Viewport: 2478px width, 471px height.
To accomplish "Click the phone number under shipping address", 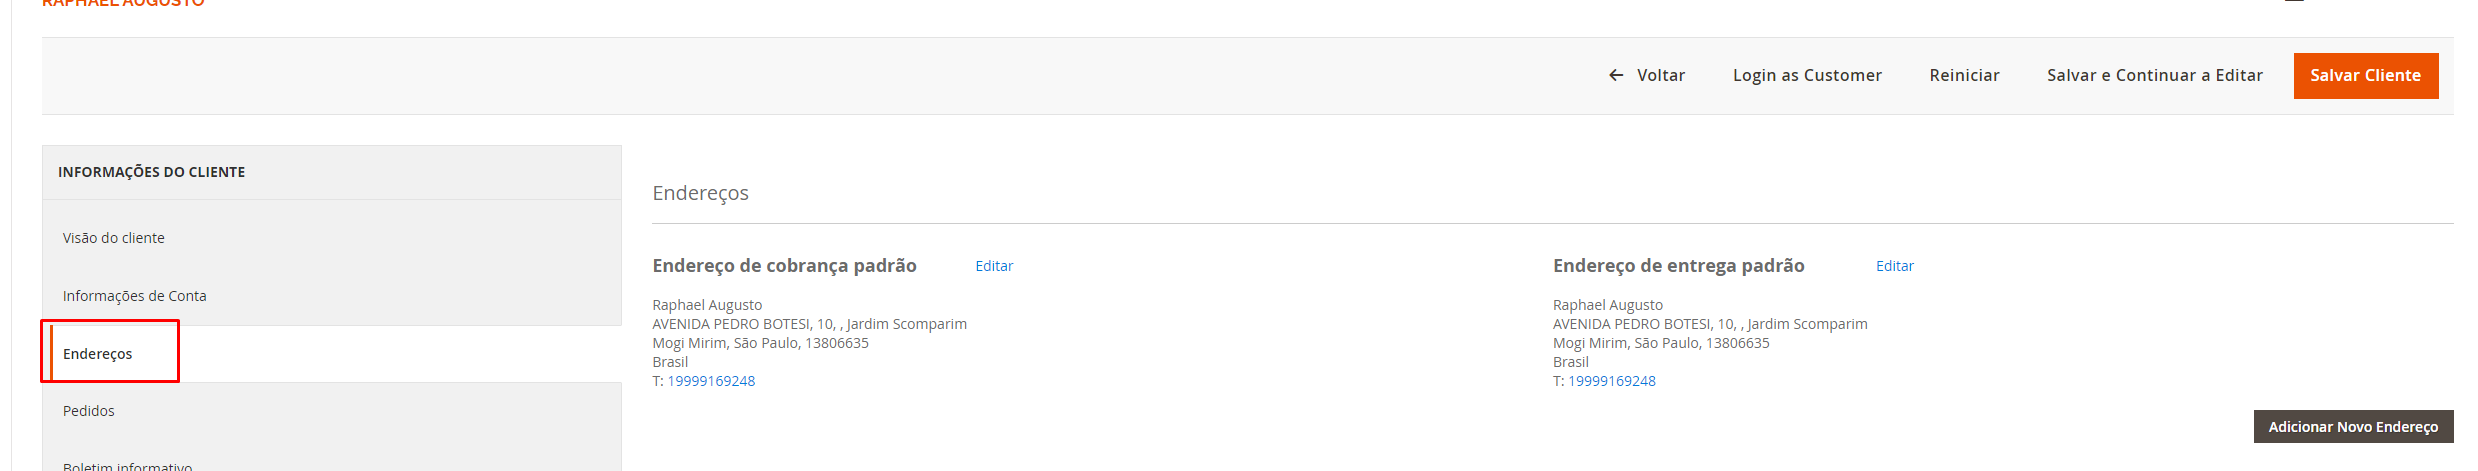I will [1611, 381].
